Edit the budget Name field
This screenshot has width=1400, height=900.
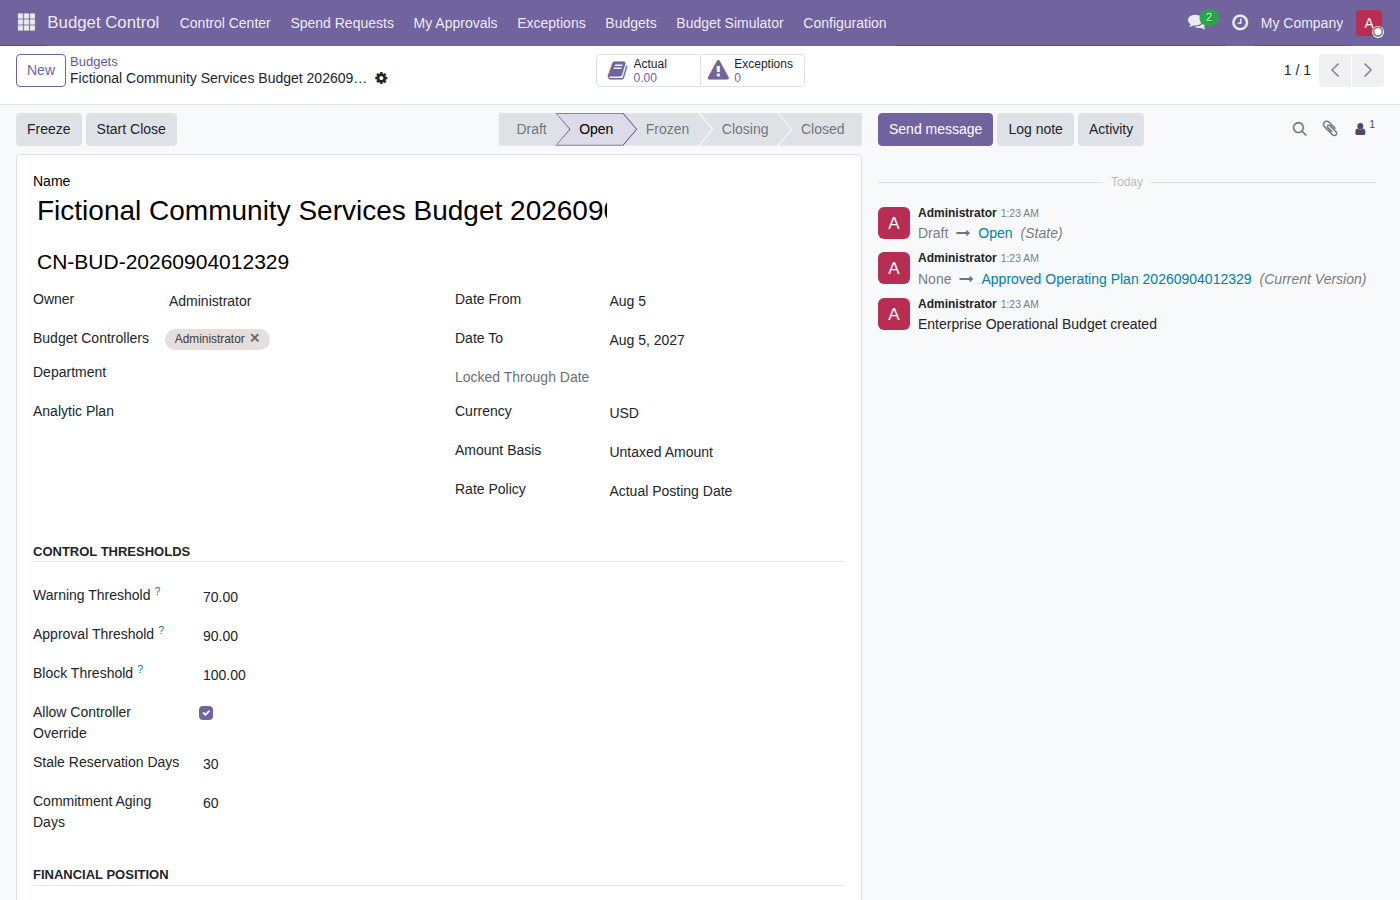(x=322, y=211)
